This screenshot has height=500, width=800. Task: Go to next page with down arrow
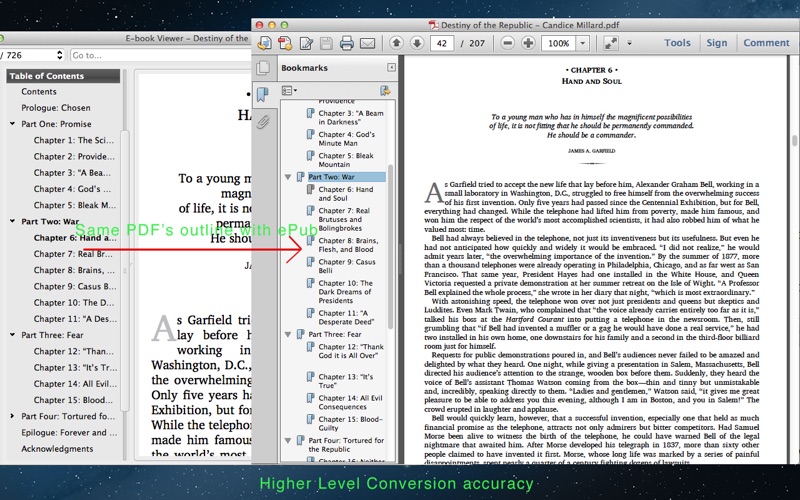(x=417, y=43)
